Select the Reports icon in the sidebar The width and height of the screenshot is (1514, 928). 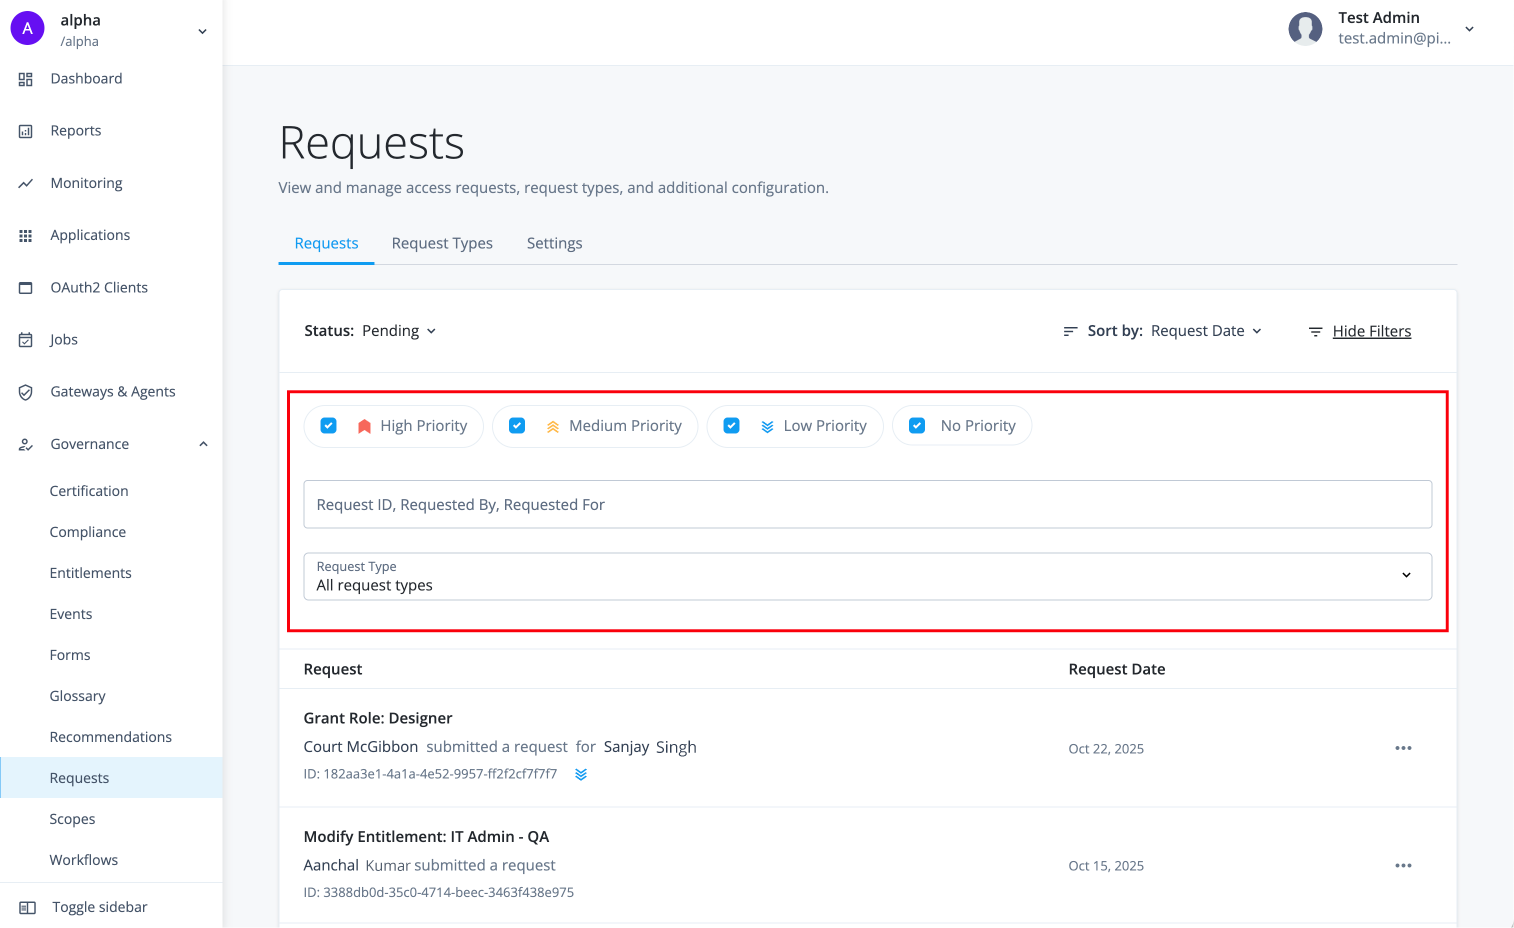click(x=26, y=130)
